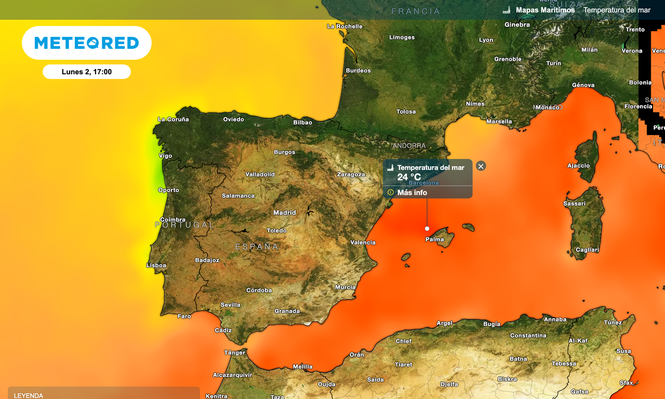Click the Orán city label
This screenshot has width=665, height=399.
point(356,354)
